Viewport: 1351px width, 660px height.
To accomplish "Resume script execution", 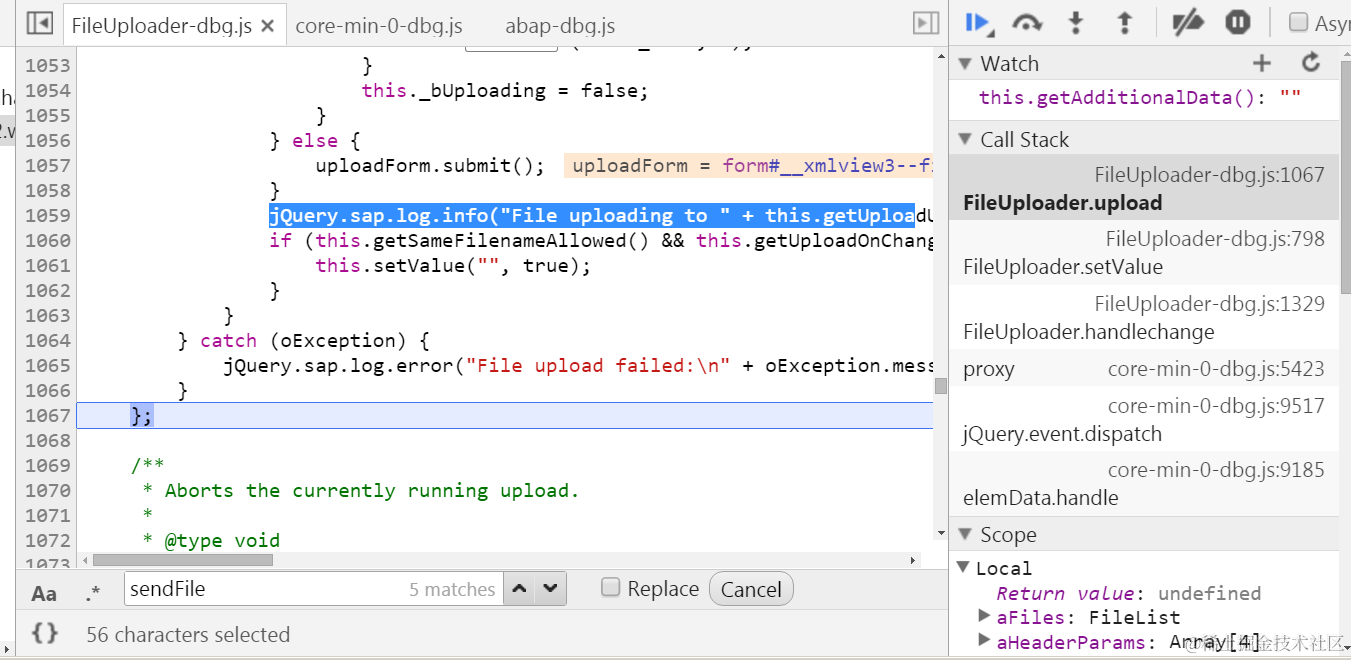I will (978, 22).
